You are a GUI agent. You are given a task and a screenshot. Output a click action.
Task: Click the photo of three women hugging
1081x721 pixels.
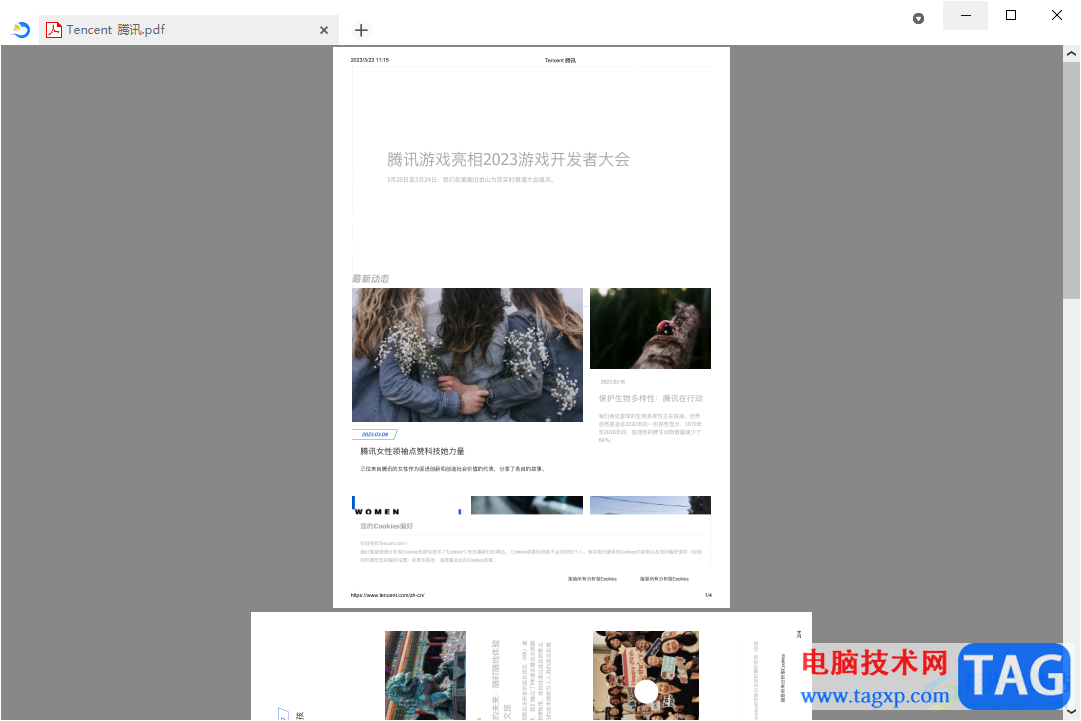pos(467,355)
